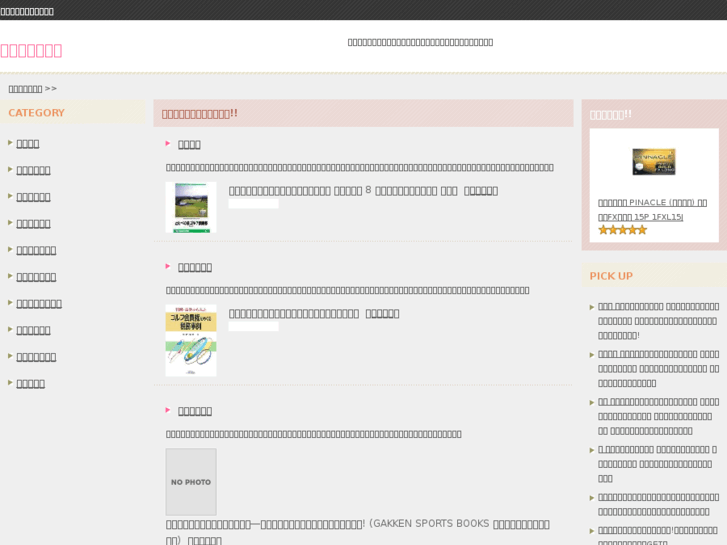The height and width of the screenshot is (545, 727).
Task: Open the NO PHOTO placeholder image
Action: [x=191, y=481]
